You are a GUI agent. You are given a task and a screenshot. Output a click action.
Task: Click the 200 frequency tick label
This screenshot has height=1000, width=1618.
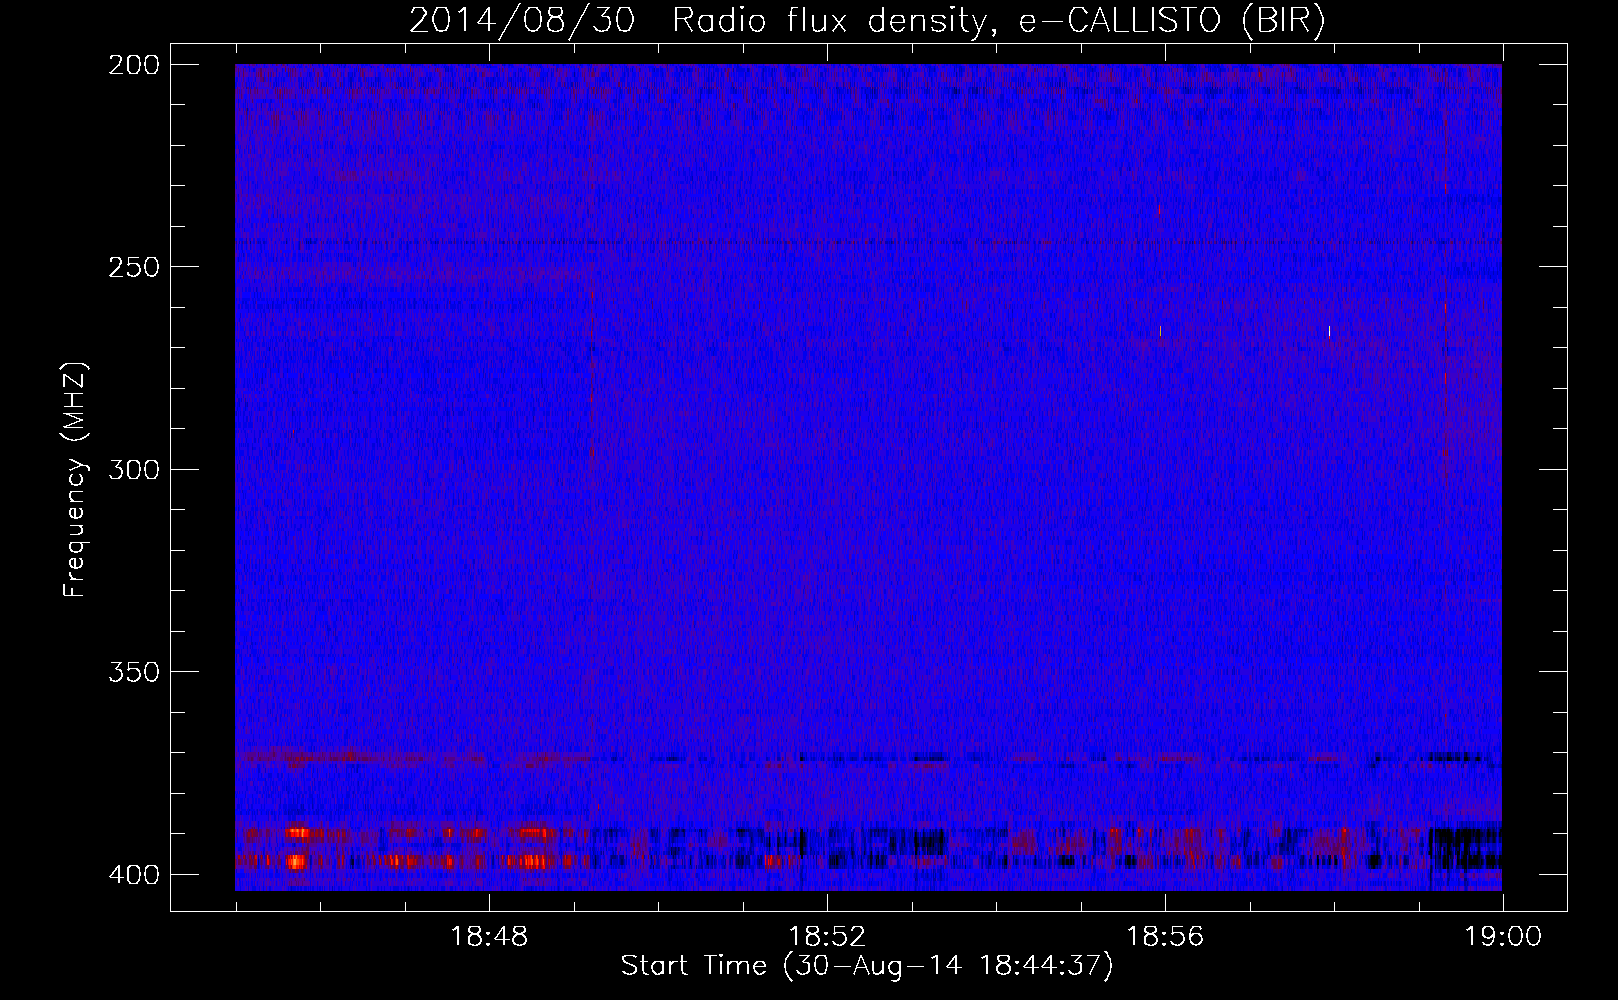(133, 65)
